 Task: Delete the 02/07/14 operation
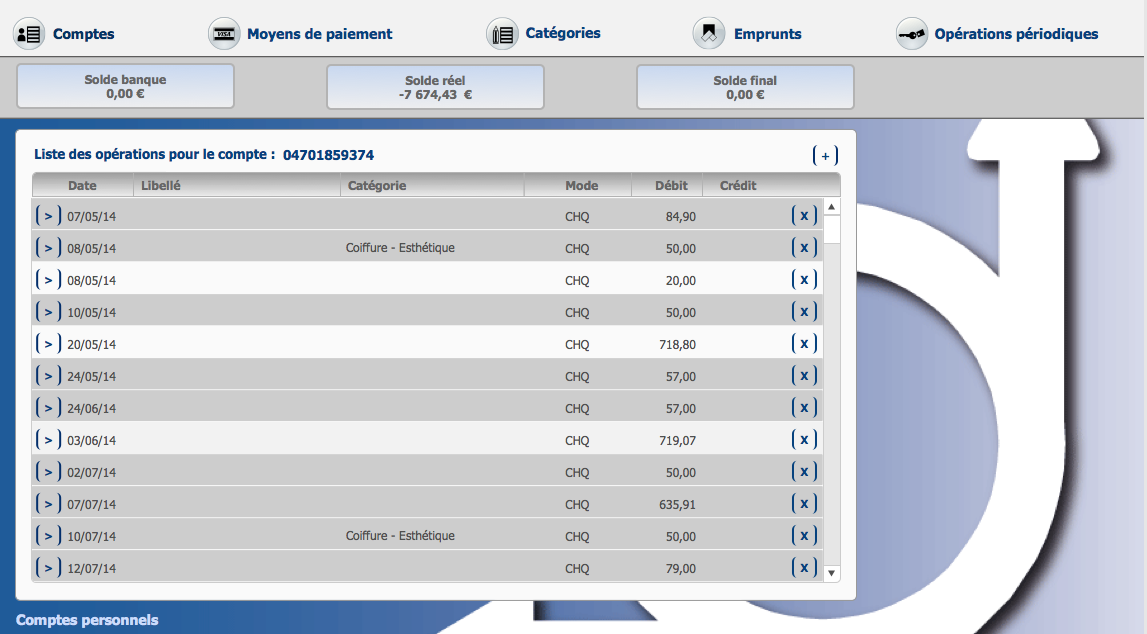point(804,472)
